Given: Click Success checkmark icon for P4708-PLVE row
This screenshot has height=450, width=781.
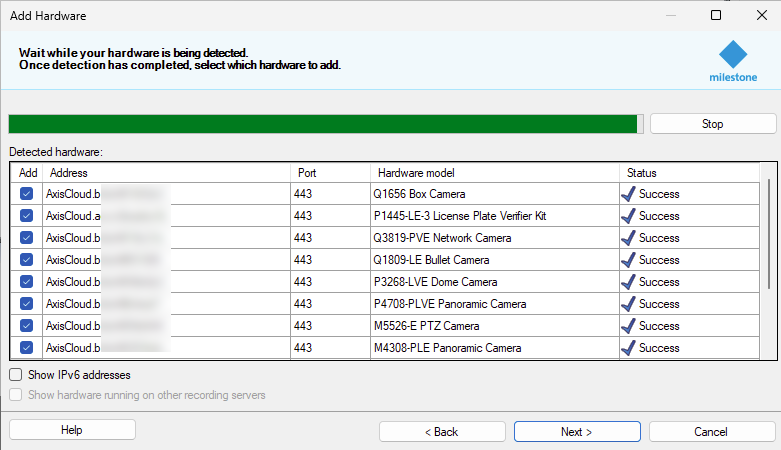Looking at the screenshot, I should click(x=629, y=303).
